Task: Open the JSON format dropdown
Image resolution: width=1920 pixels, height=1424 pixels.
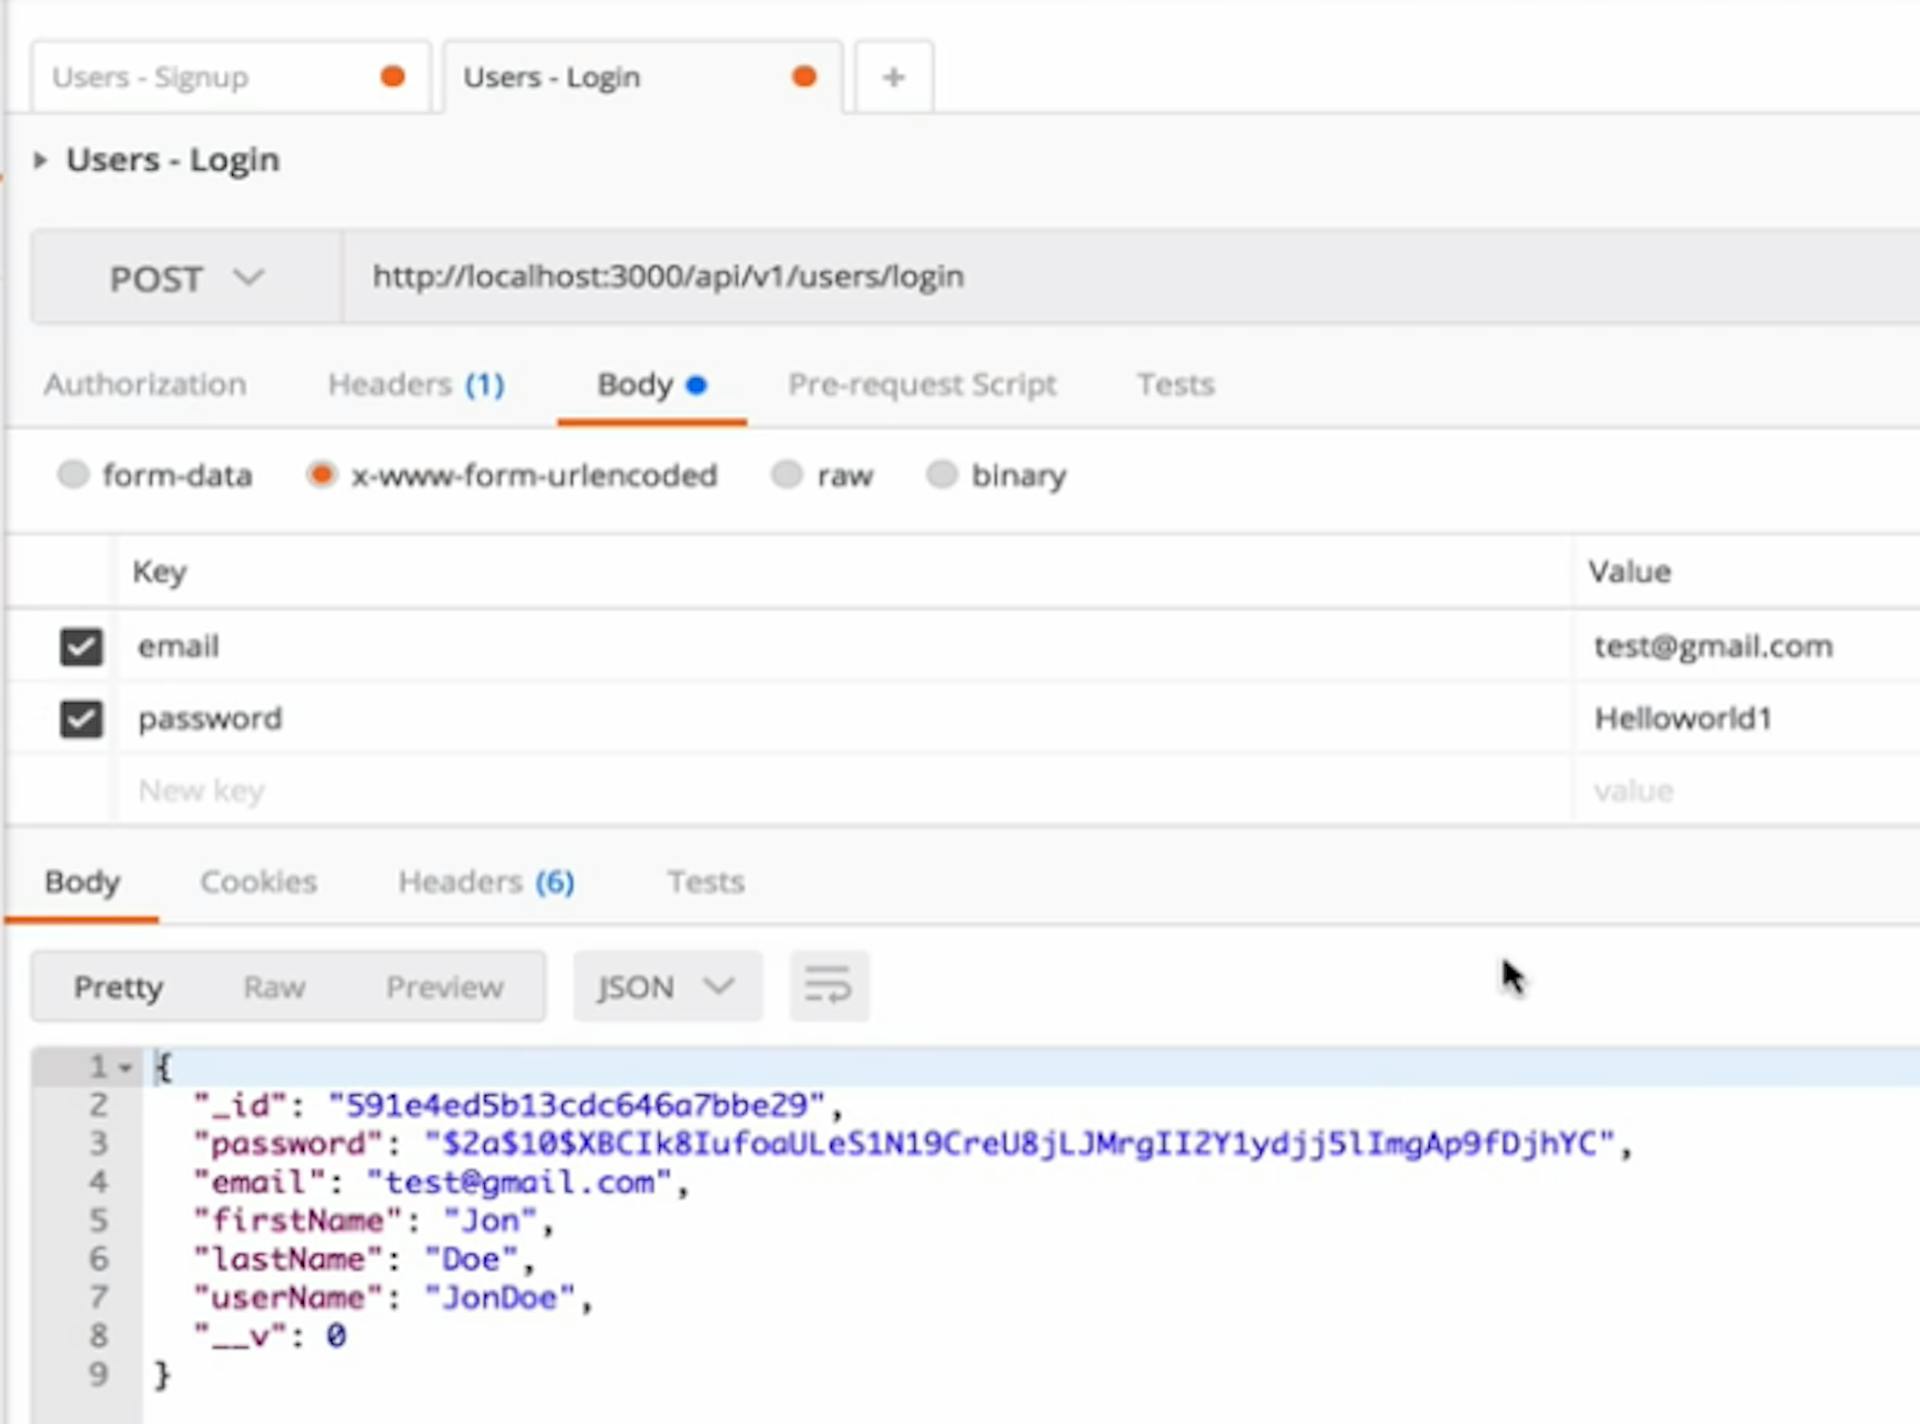Action: click(x=666, y=987)
